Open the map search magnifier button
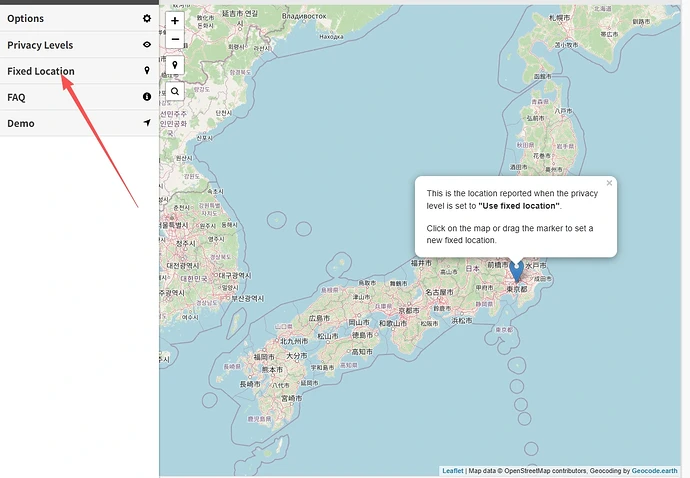This screenshot has width=690, height=478. pyautogui.click(x=175, y=91)
